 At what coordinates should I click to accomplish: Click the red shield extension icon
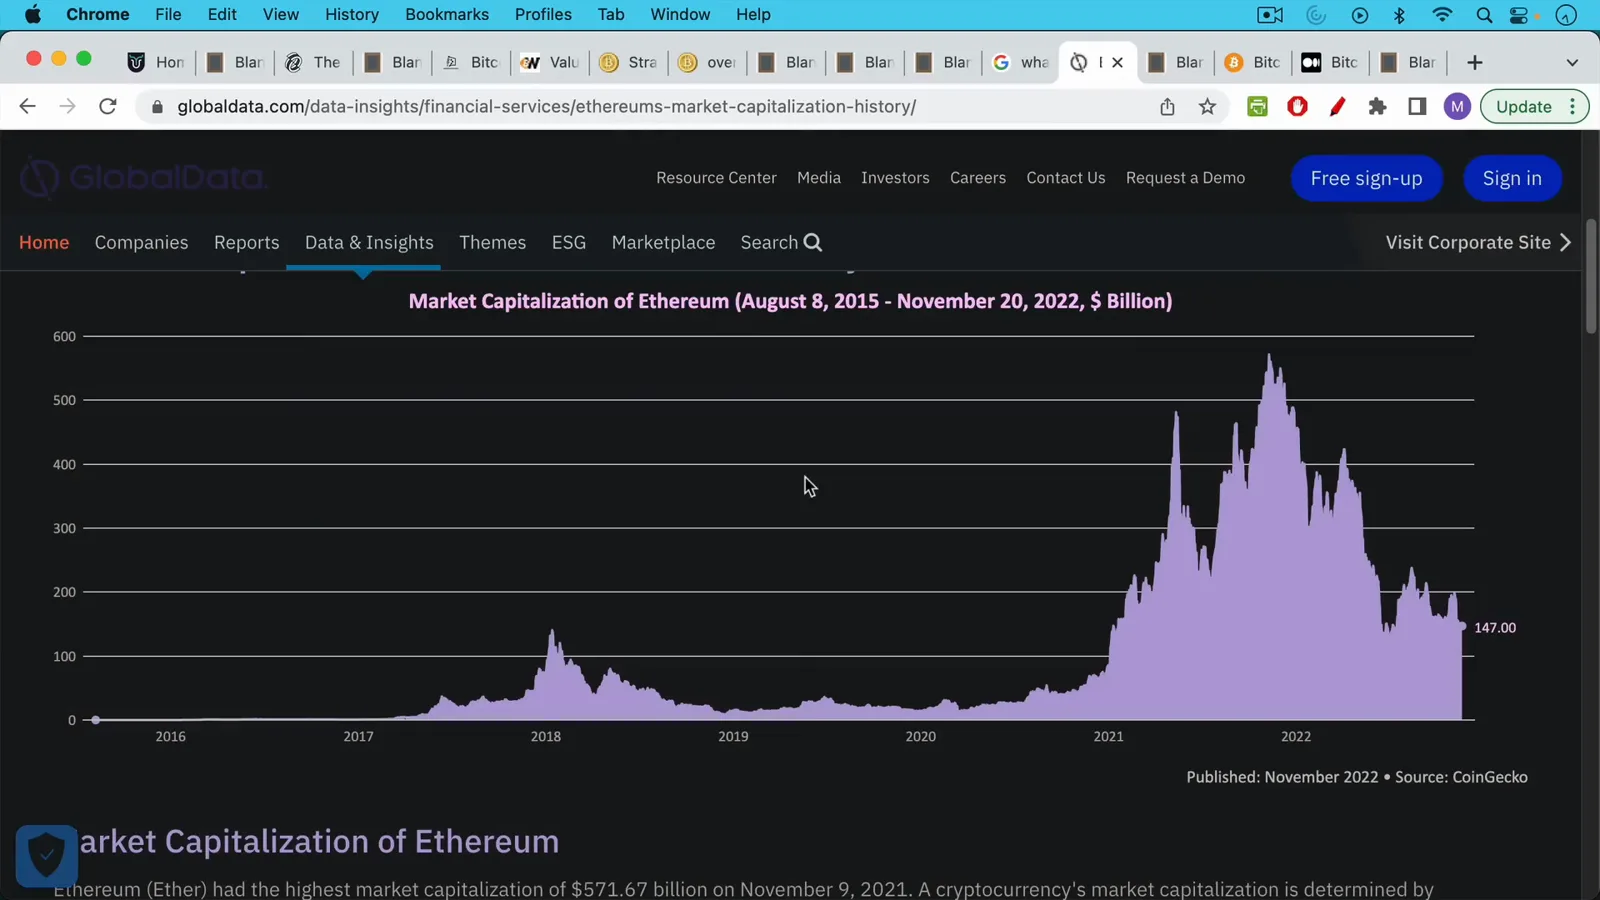click(1297, 106)
